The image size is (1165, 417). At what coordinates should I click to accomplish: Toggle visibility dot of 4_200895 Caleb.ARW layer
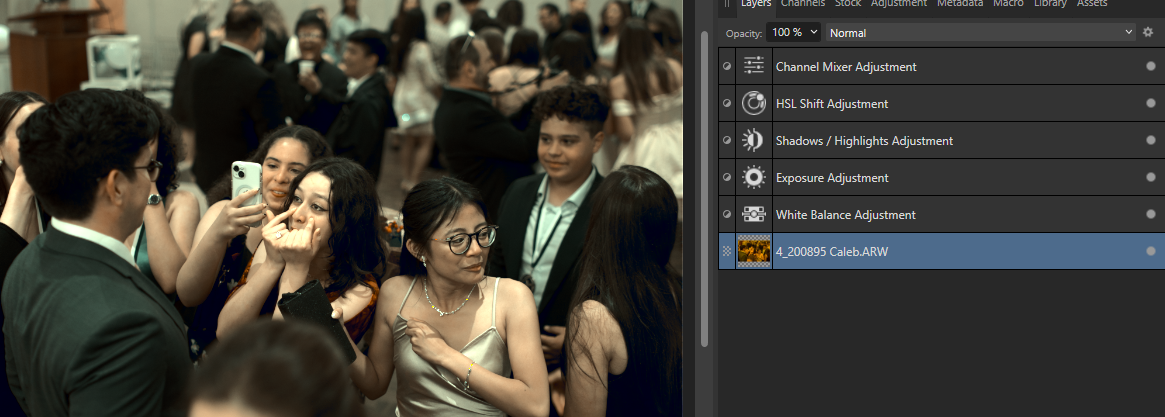pos(1151,252)
